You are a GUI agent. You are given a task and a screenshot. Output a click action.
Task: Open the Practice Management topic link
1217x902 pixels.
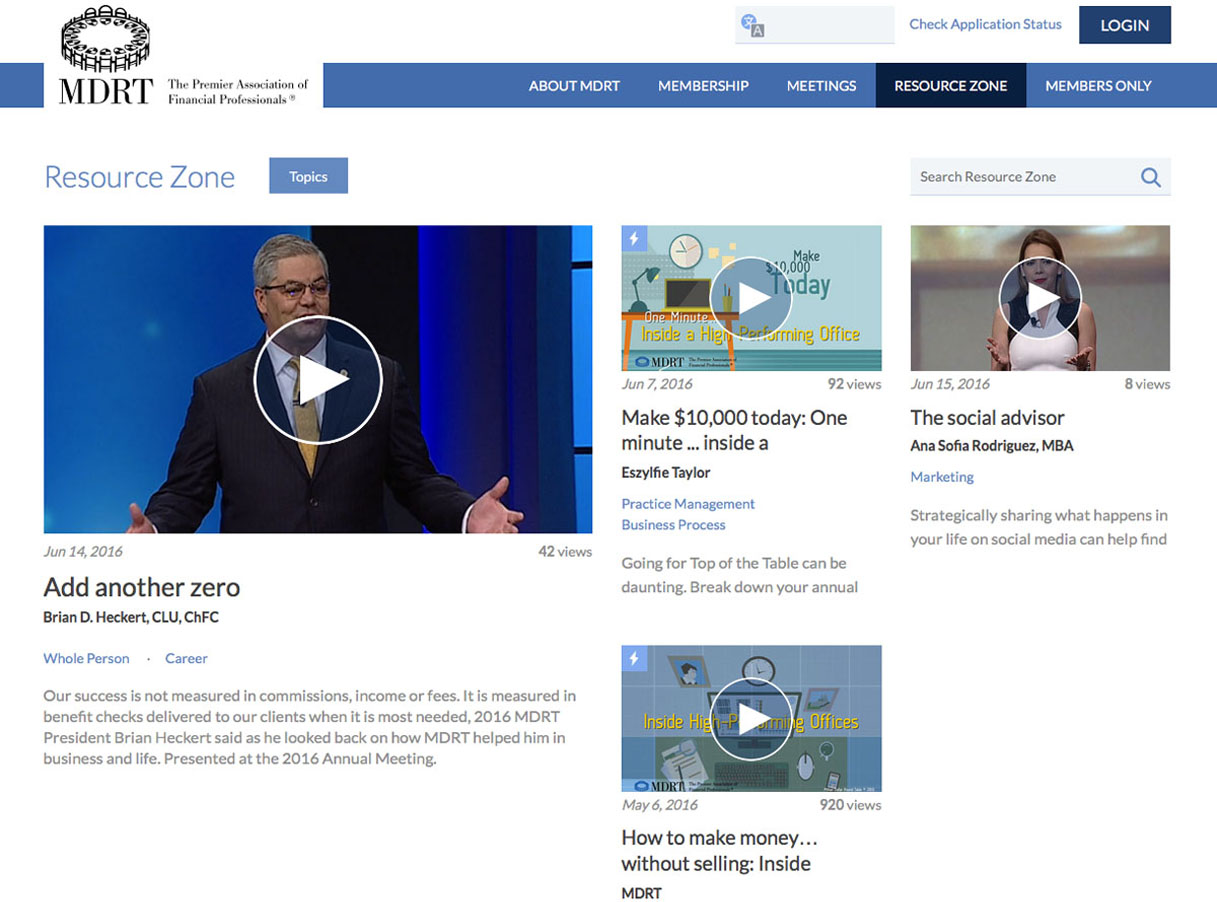[688, 504]
